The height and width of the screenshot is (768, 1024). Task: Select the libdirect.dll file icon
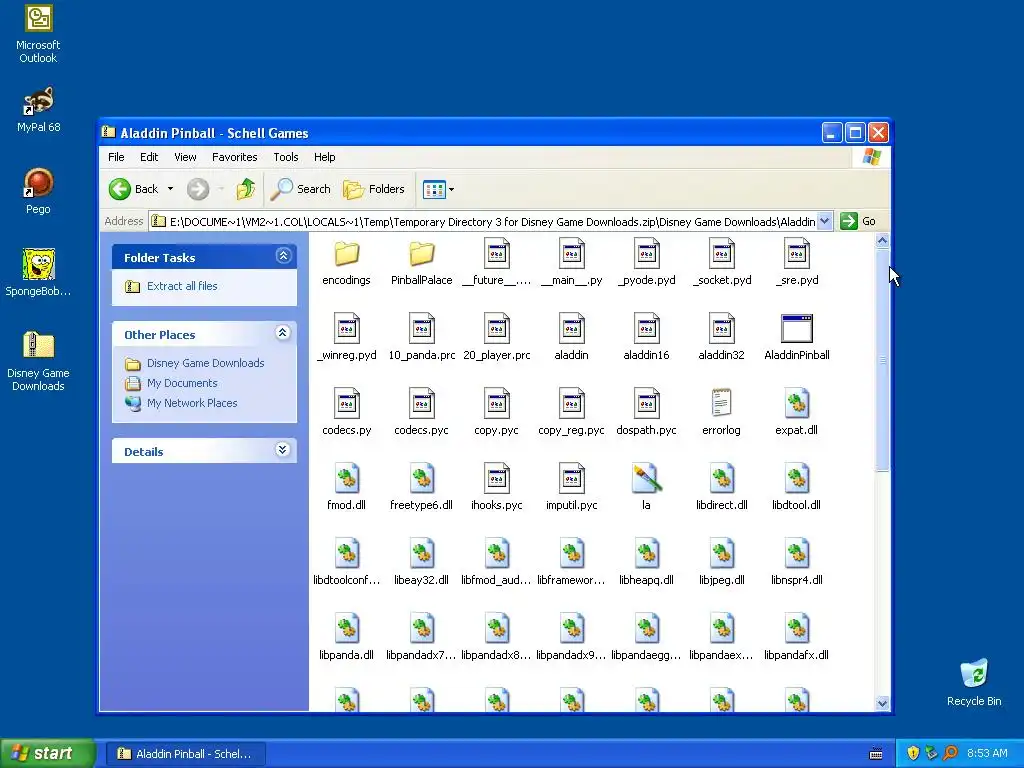pos(722,478)
